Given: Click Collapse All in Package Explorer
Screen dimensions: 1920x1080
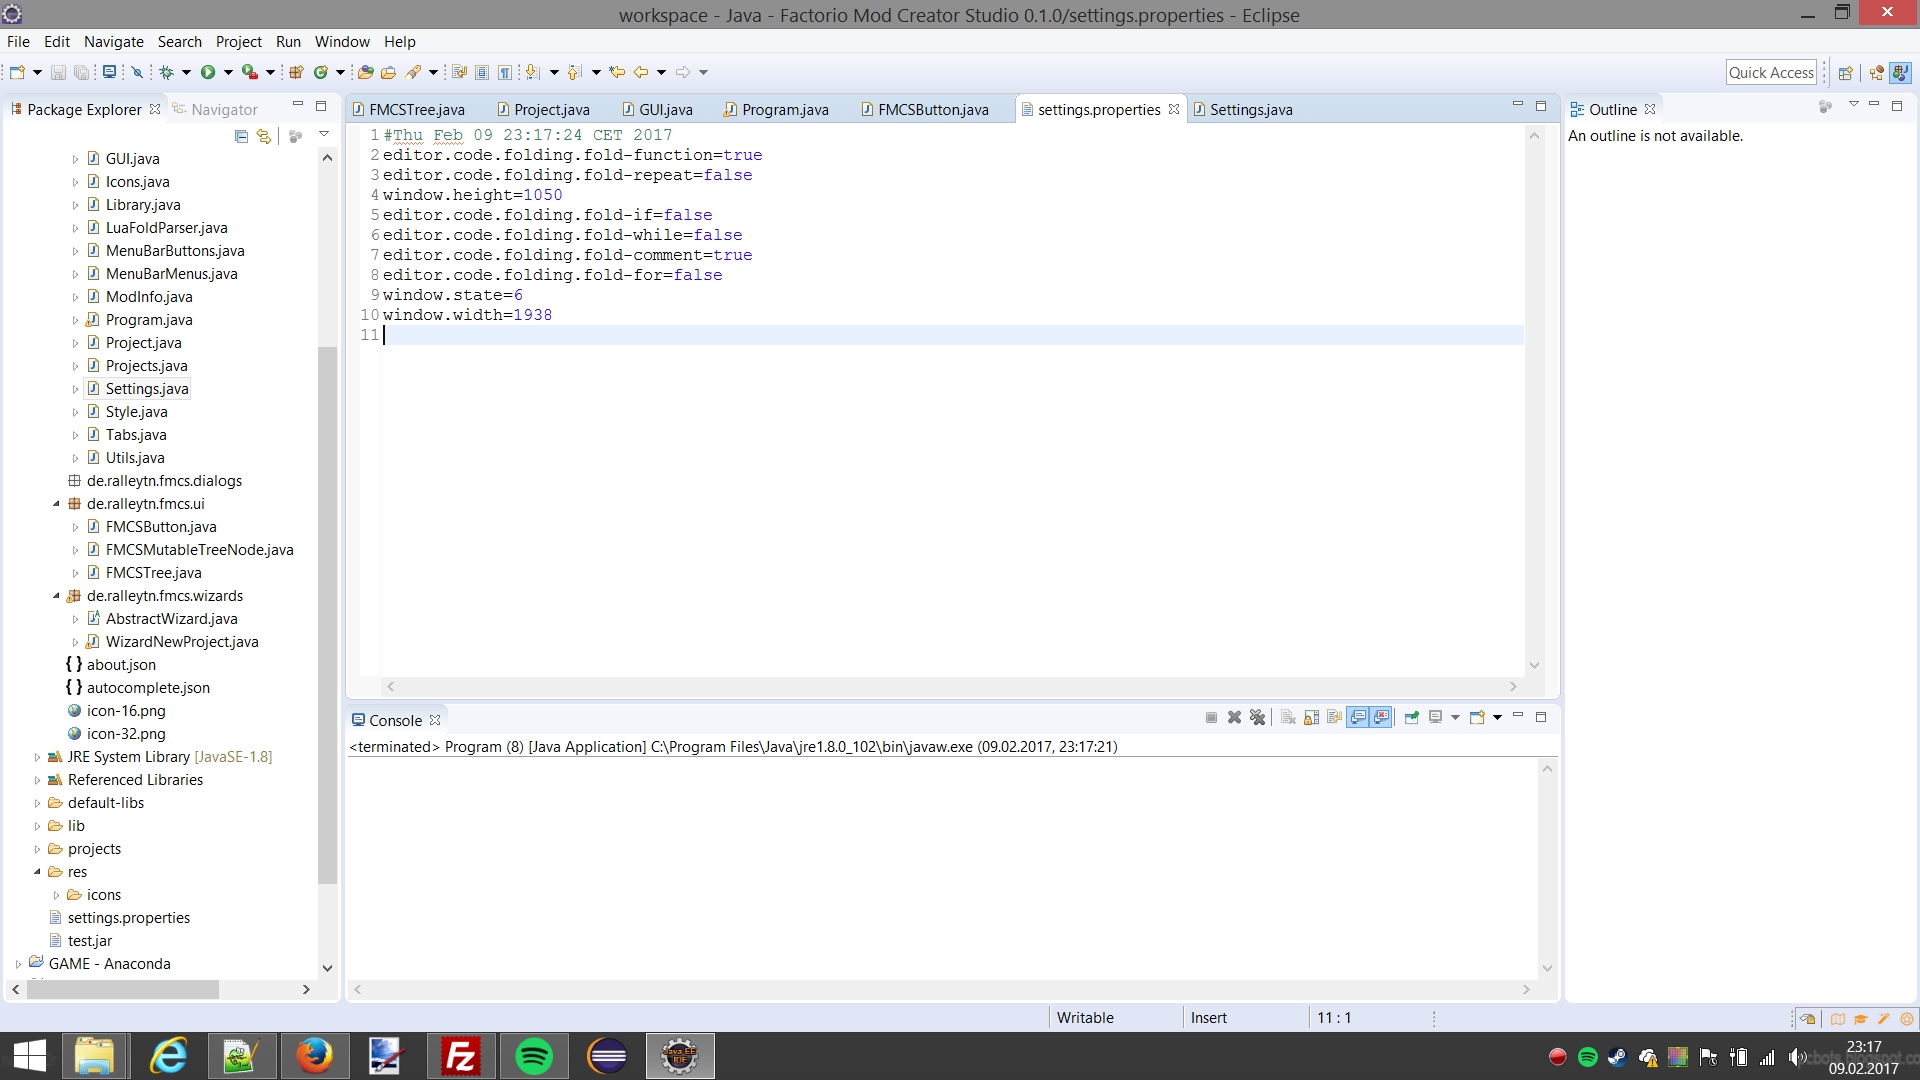Looking at the screenshot, I should pos(241,136).
